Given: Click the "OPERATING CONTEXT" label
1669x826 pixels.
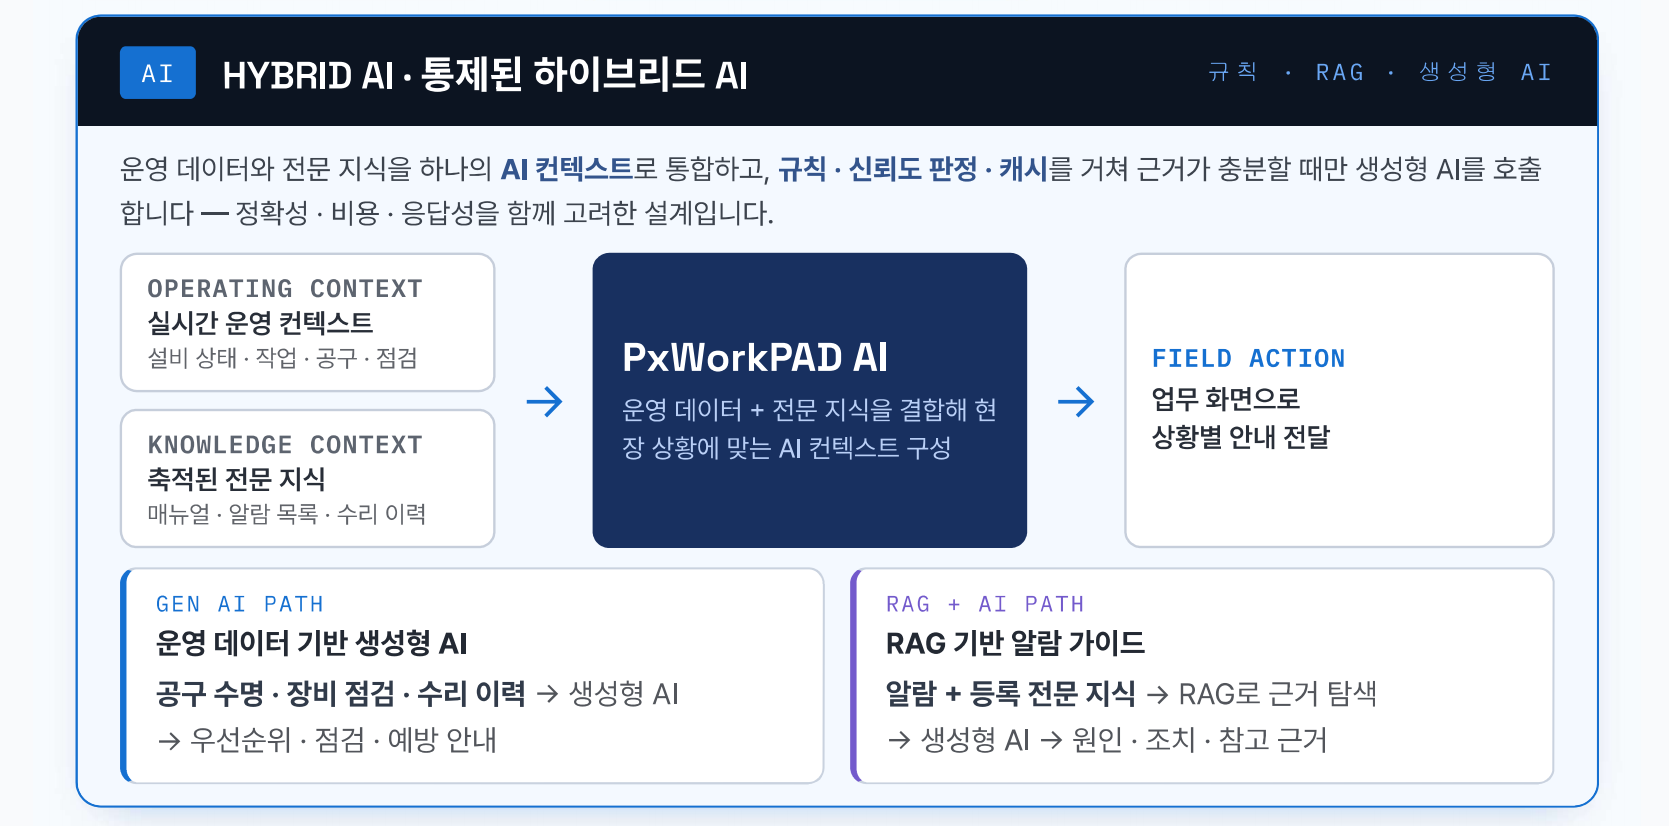Looking at the screenshot, I should click(x=285, y=289).
